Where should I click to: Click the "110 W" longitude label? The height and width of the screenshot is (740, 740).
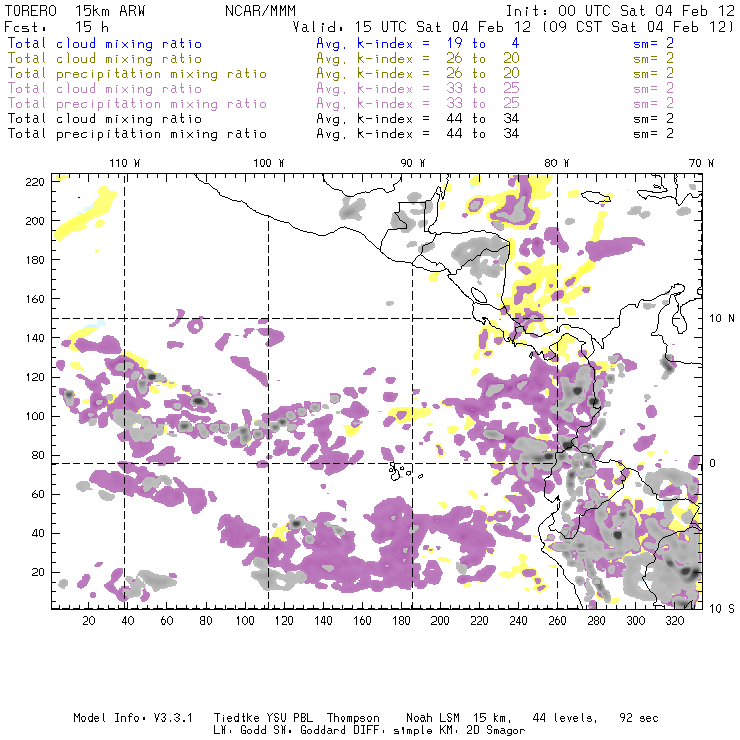tap(125, 163)
